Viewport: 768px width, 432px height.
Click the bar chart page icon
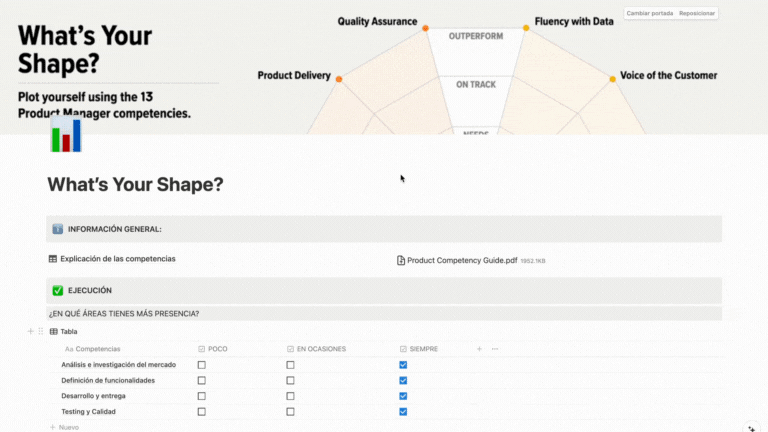pos(66,135)
